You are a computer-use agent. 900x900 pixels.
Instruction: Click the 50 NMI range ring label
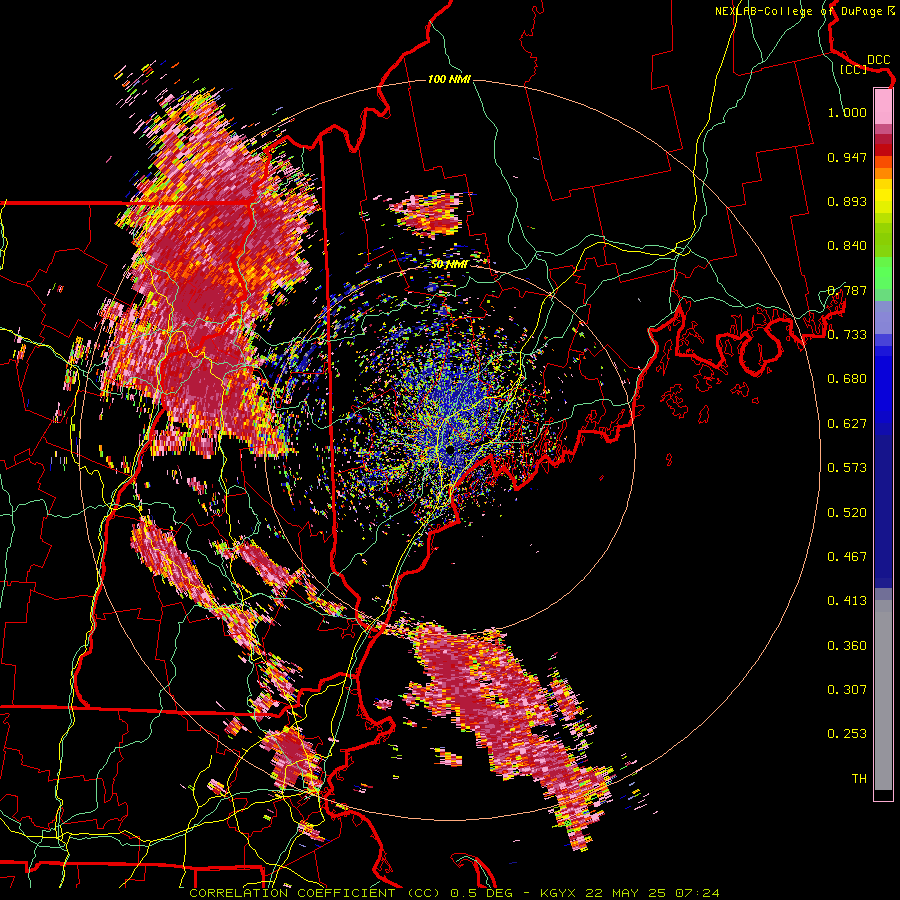click(x=449, y=265)
